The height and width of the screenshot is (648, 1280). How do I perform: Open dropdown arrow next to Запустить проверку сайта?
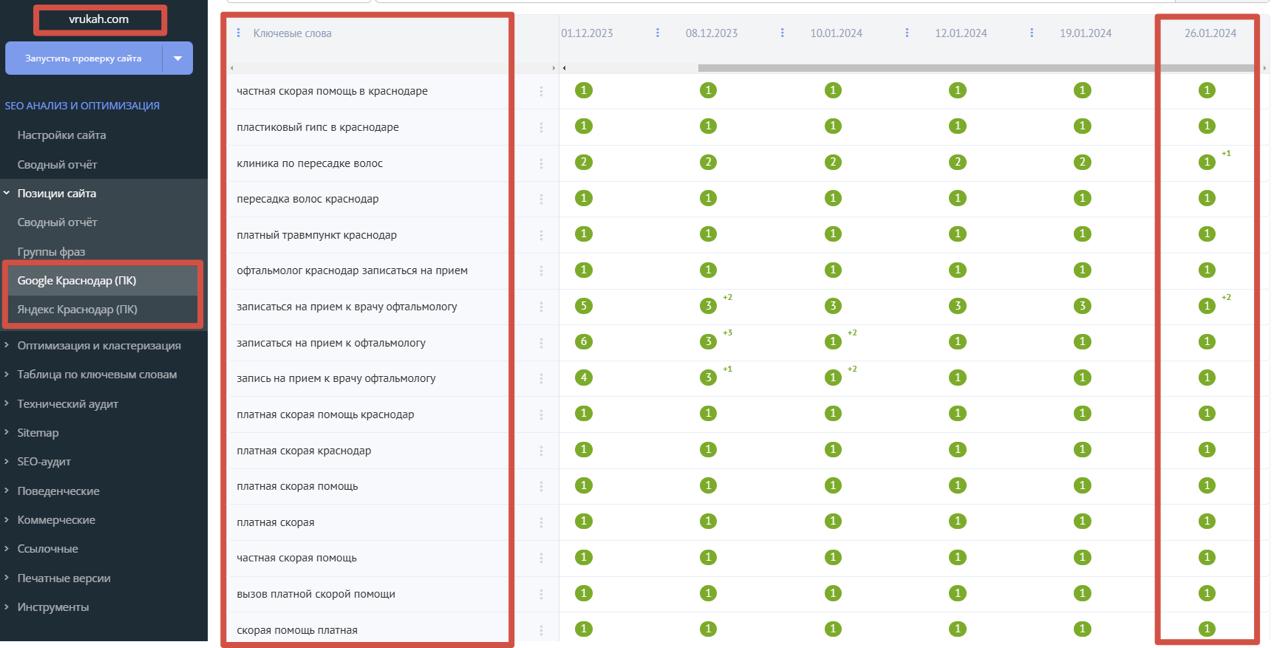click(x=177, y=58)
